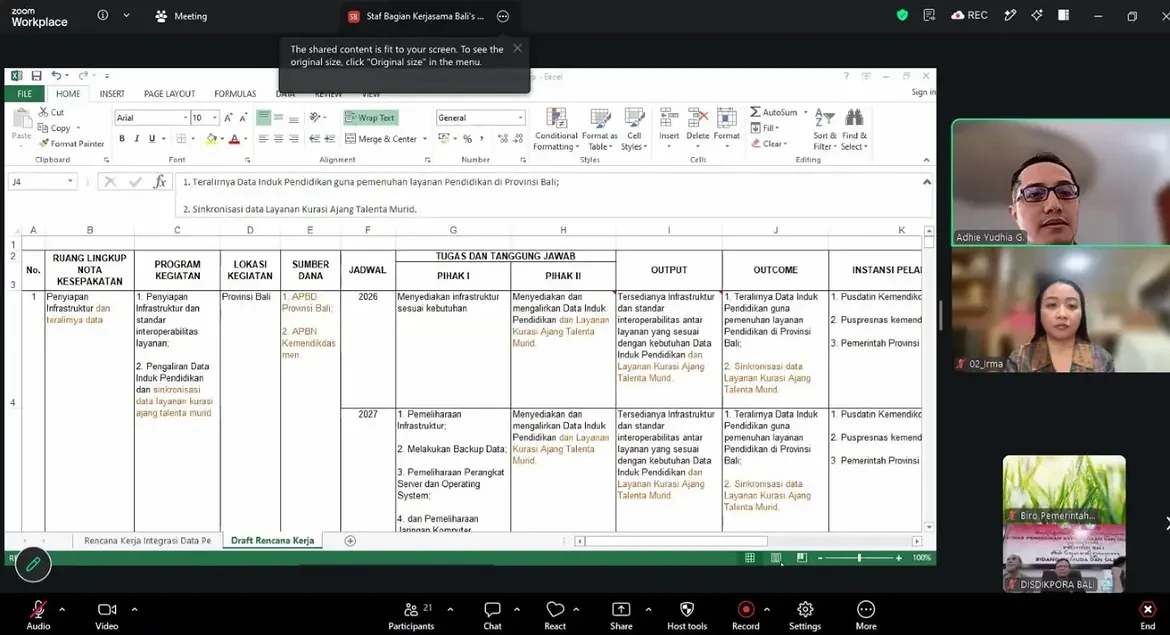Pick the red font color swatch
Viewport: 1170px width, 635px height.
tap(234, 139)
